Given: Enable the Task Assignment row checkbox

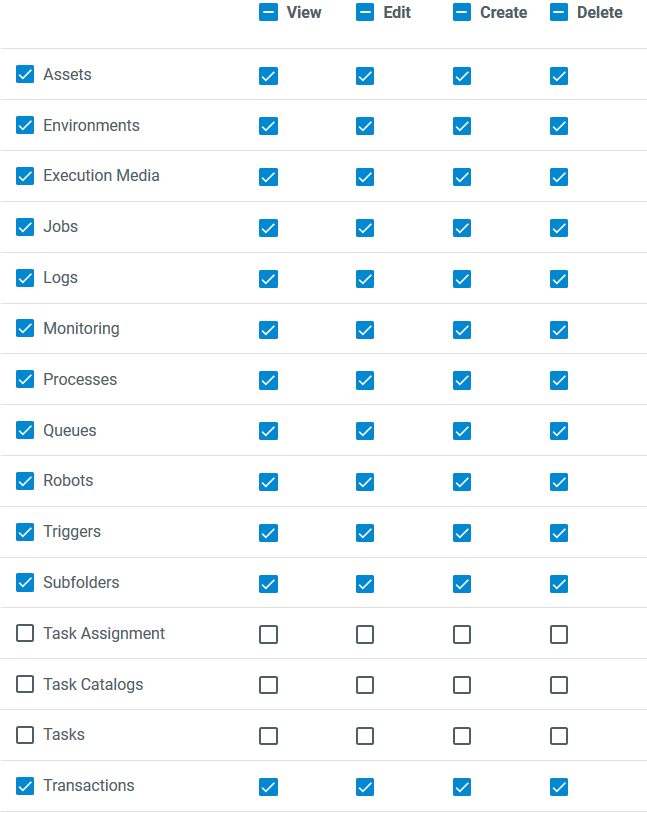Looking at the screenshot, I should pos(25,634).
